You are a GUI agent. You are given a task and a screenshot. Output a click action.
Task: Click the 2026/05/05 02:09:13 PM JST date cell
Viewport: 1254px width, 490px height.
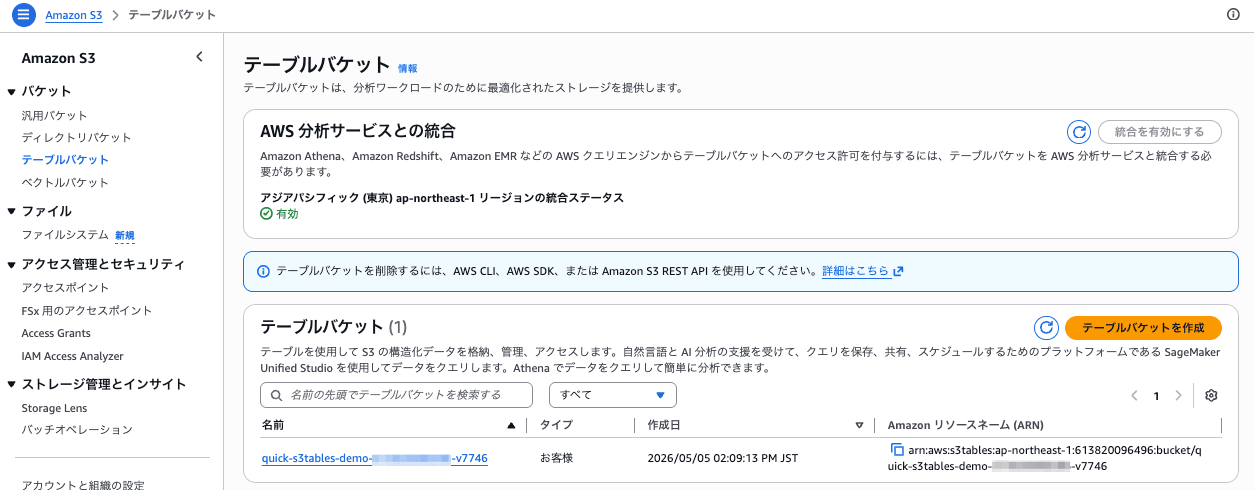click(722, 458)
